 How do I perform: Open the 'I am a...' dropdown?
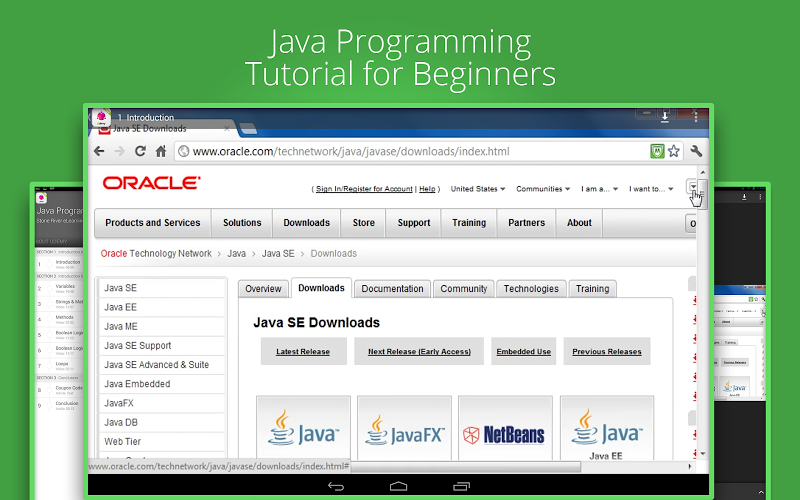click(599, 189)
